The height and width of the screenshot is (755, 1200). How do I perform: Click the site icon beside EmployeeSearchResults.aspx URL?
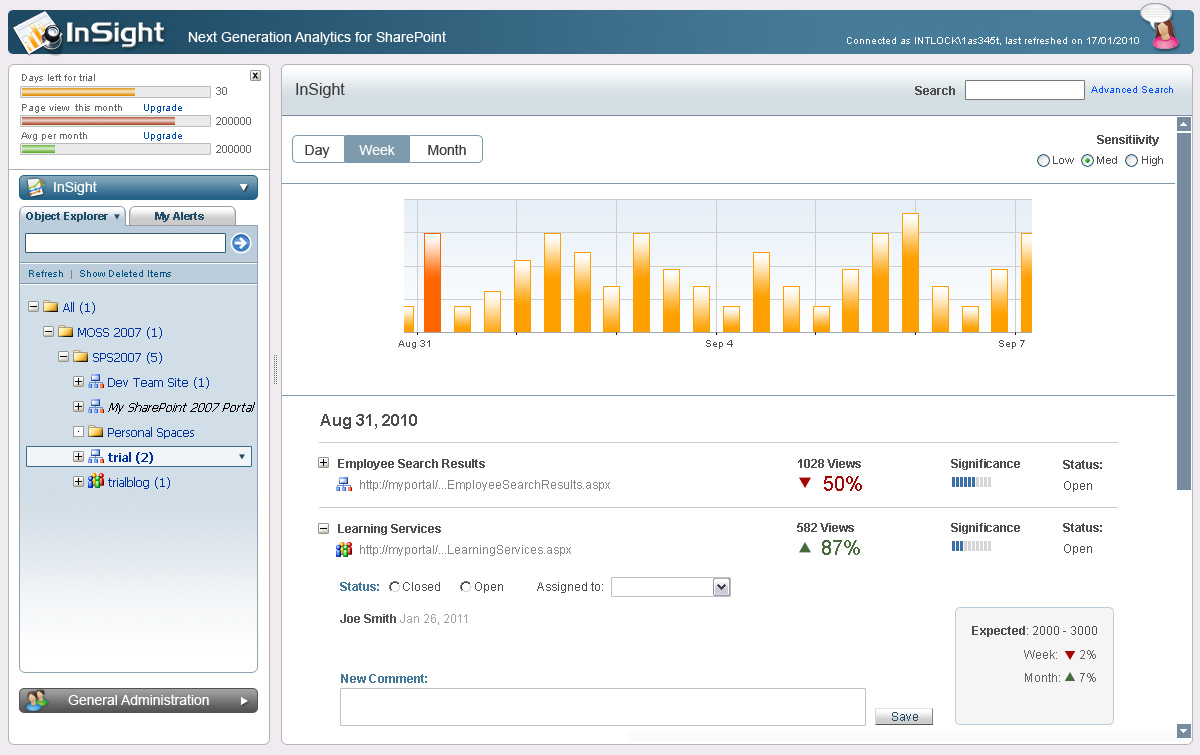coord(344,485)
